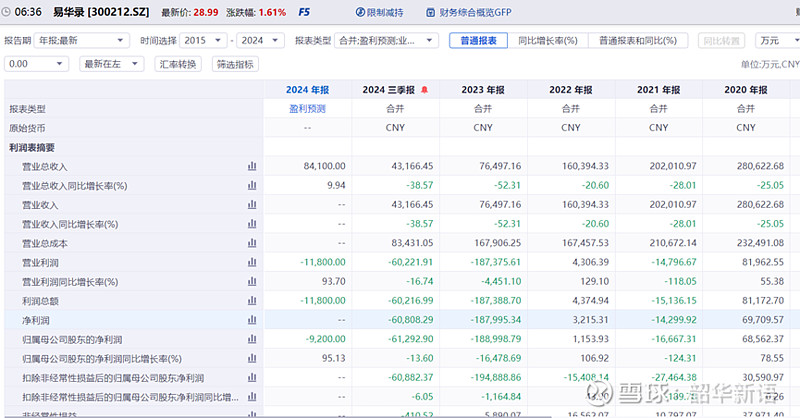Switch to 同比增长率(%) tab
The image size is (800, 418).
548,40
